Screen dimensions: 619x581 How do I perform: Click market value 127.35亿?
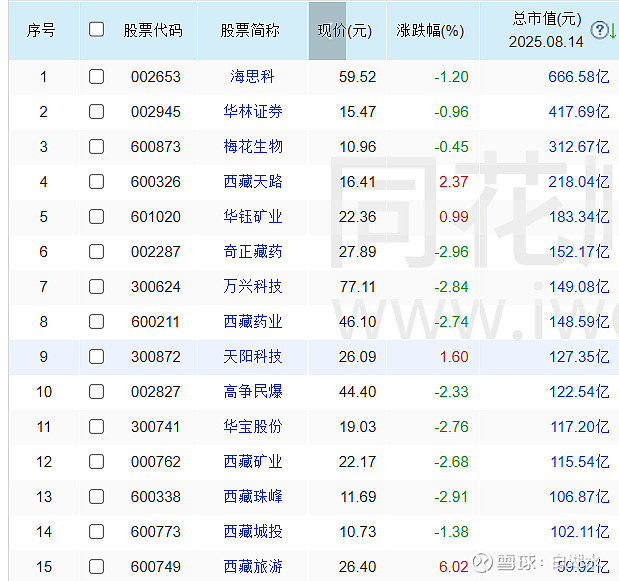coord(579,357)
